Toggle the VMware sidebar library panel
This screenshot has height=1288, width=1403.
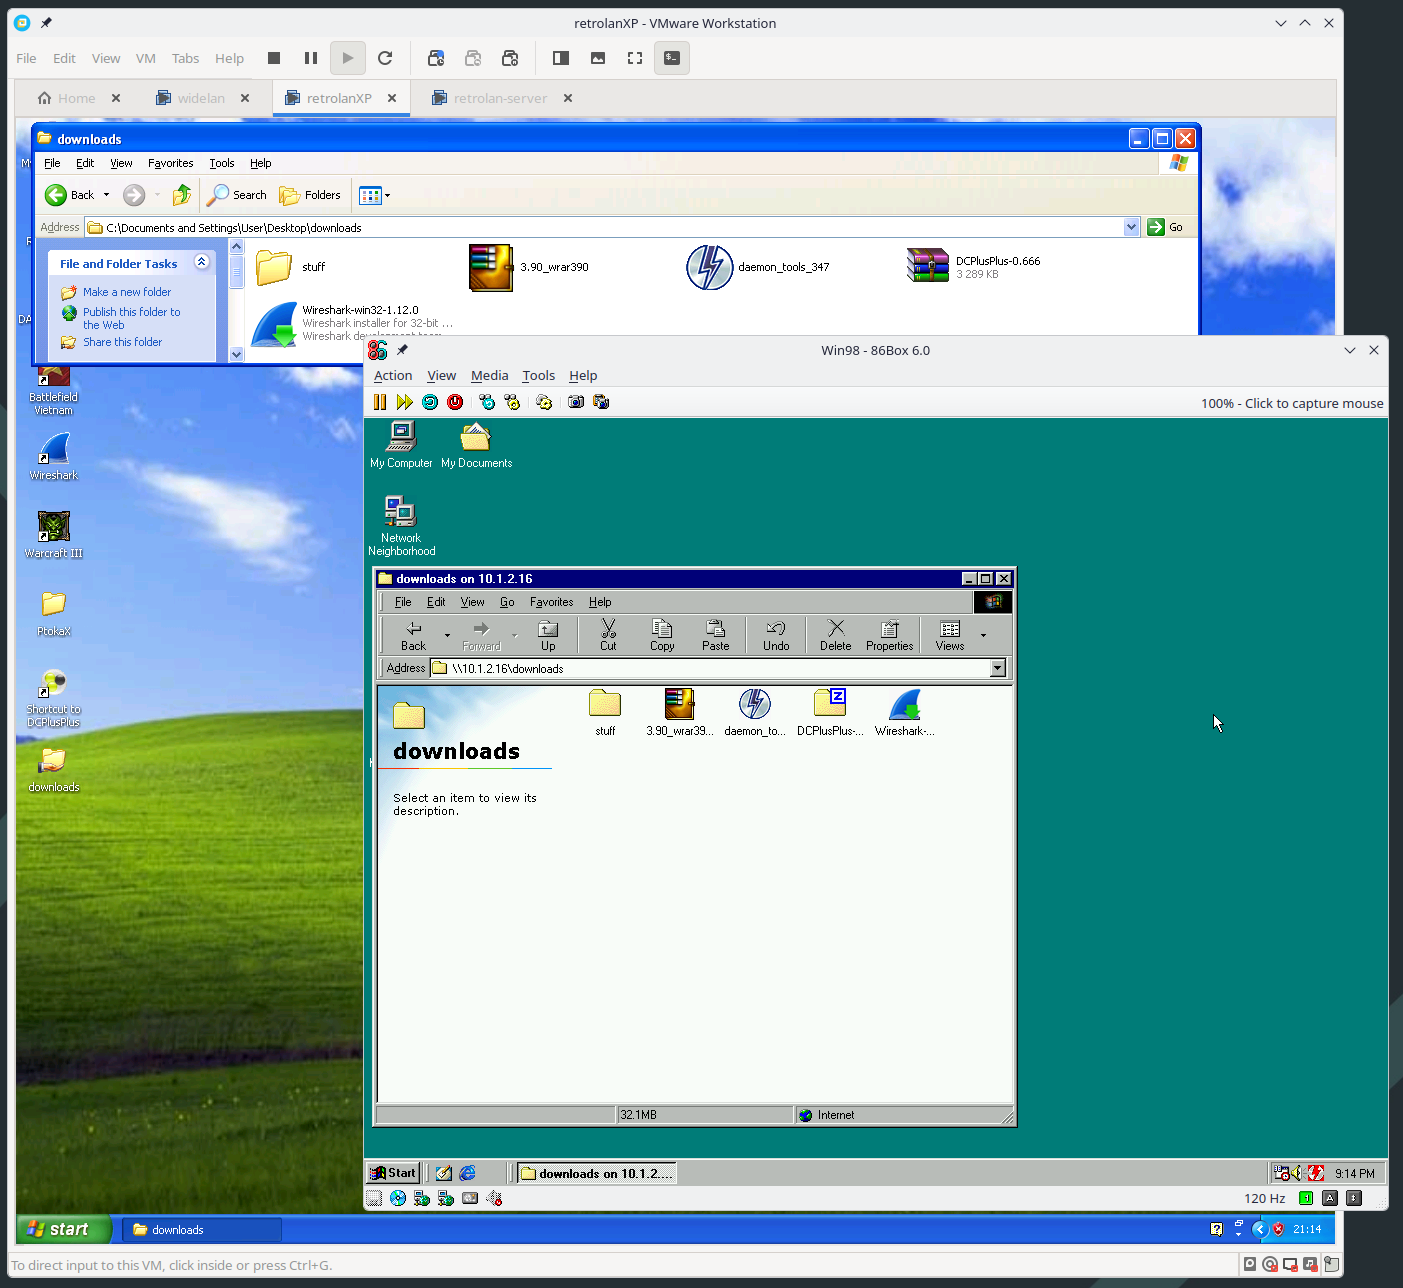tap(561, 58)
